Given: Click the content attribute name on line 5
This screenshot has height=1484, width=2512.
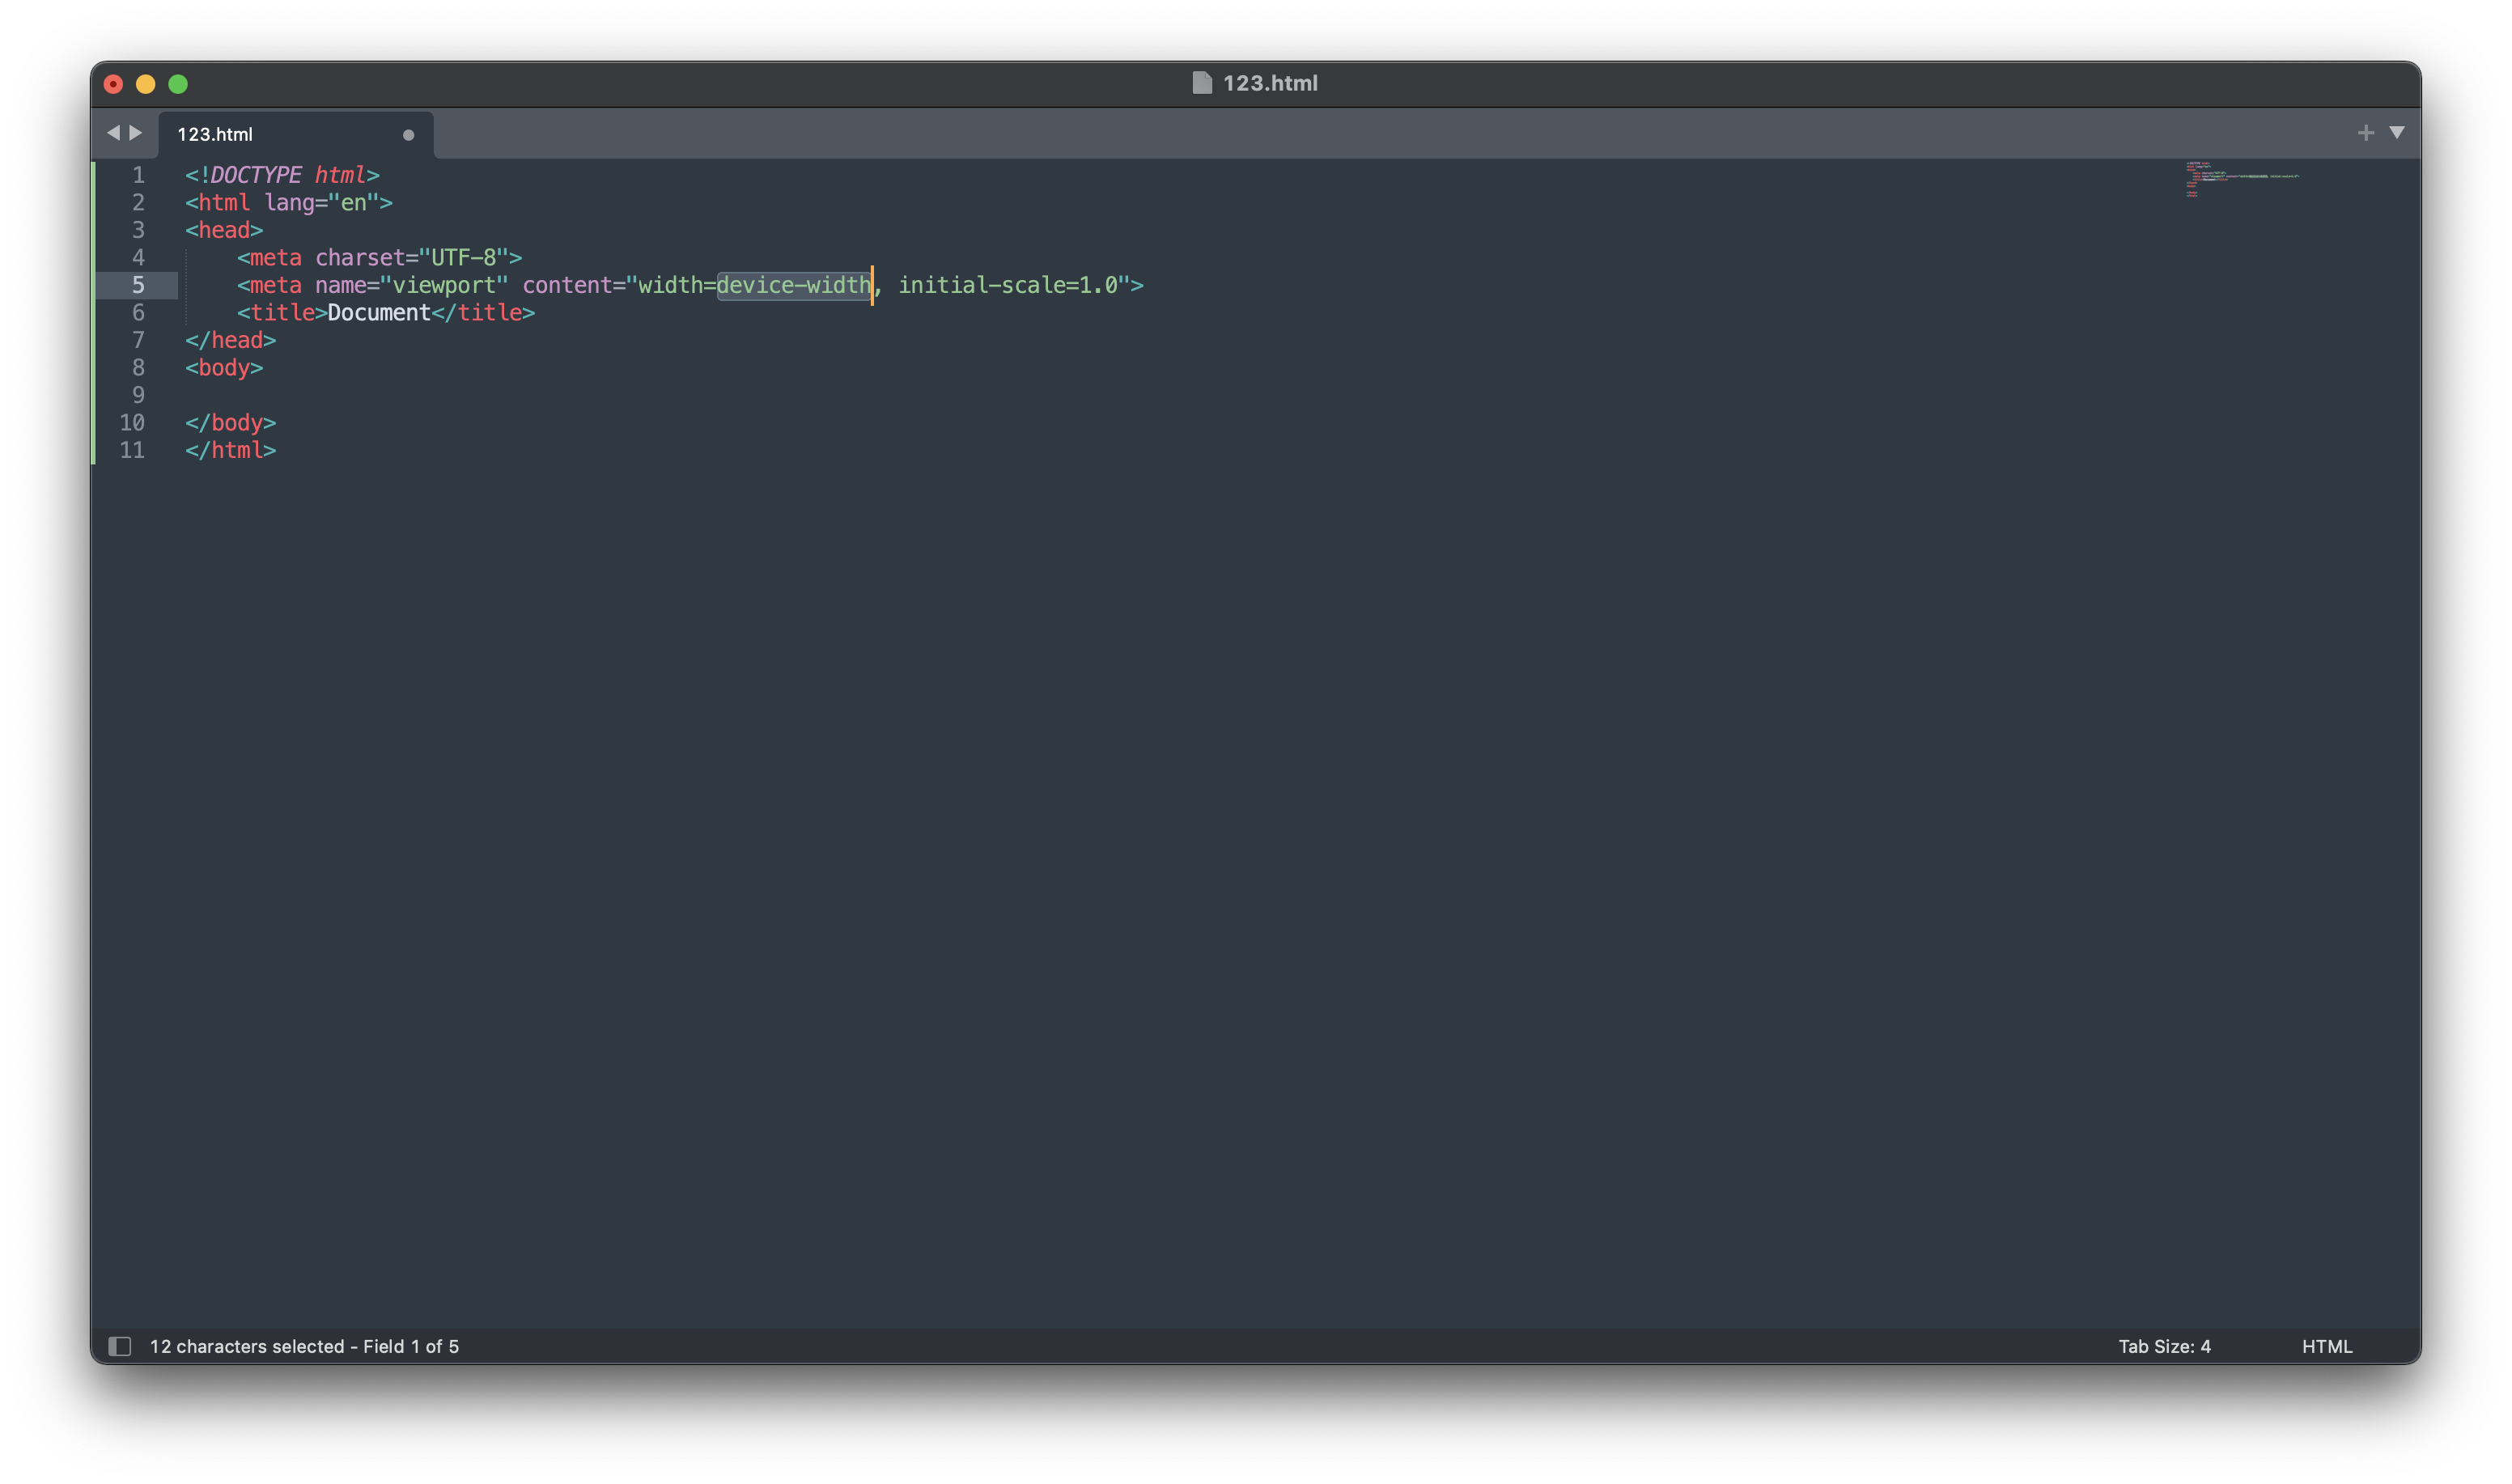Looking at the screenshot, I should pos(567,285).
